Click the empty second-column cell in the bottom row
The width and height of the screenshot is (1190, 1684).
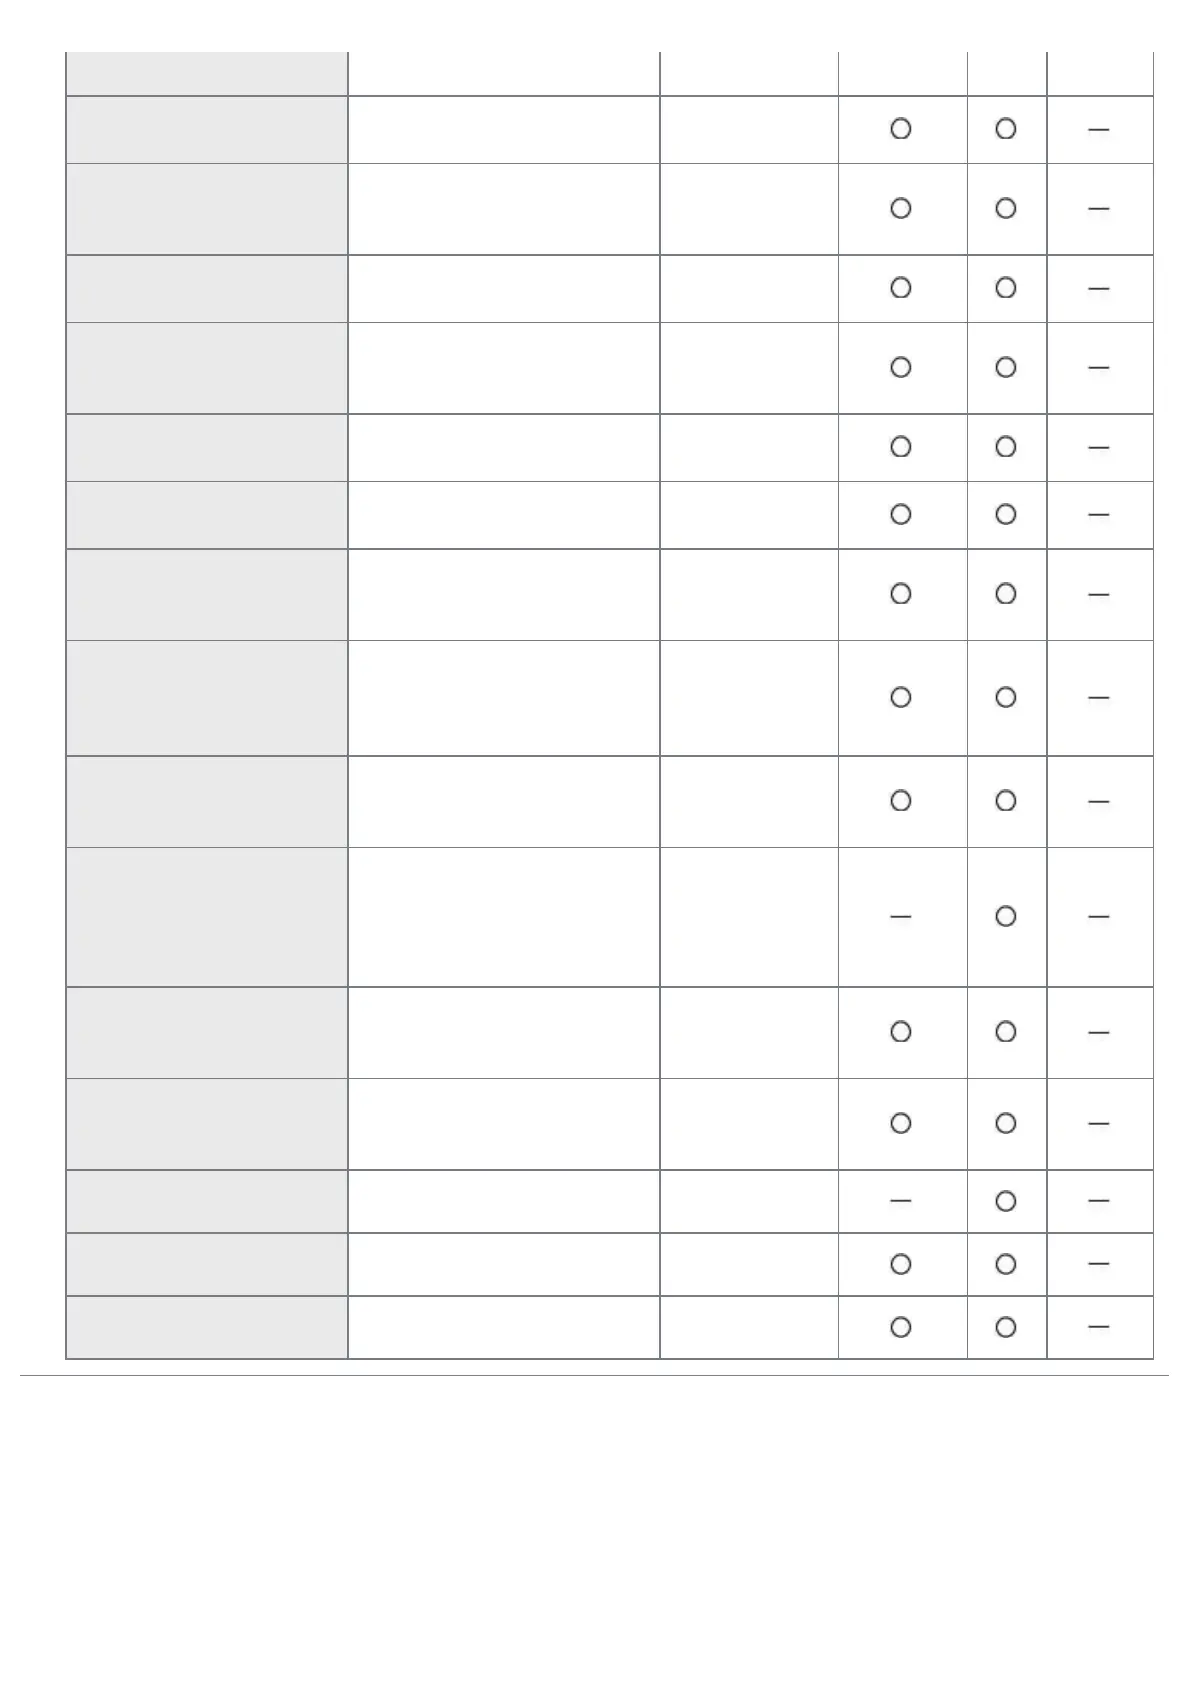tap(503, 1327)
